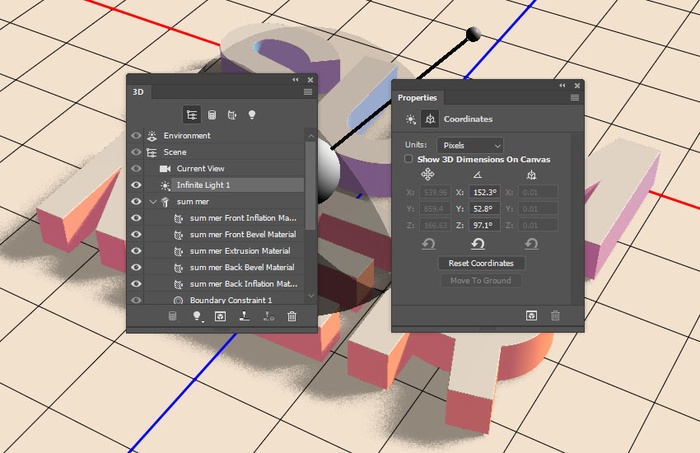
Task: Filter 3D panel by whole scene
Action: (192, 115)
